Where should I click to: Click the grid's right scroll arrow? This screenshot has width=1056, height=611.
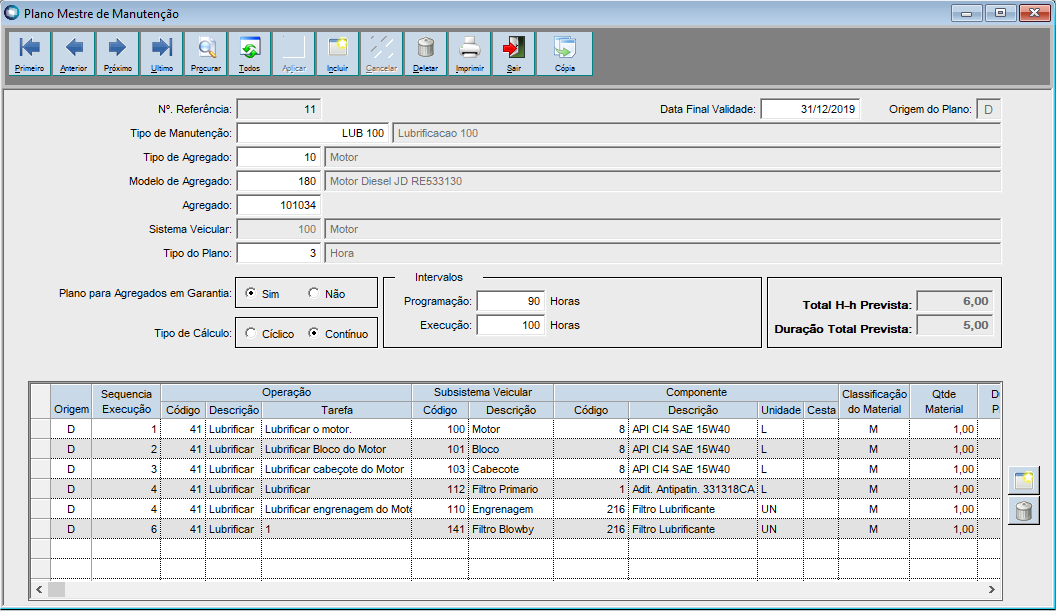click(x=992, y=590)
